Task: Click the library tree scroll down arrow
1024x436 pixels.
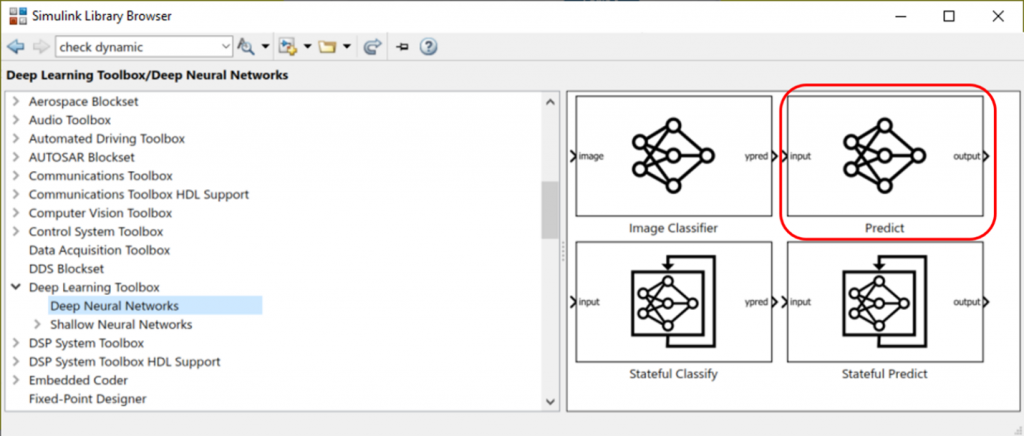Action: (x=550, y=401)
